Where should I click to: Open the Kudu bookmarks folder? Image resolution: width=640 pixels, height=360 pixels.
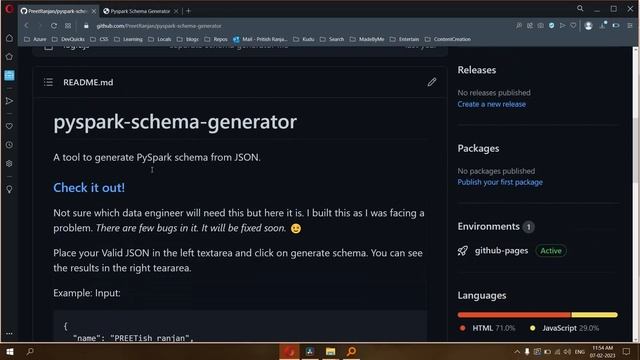tap(304, 39)
